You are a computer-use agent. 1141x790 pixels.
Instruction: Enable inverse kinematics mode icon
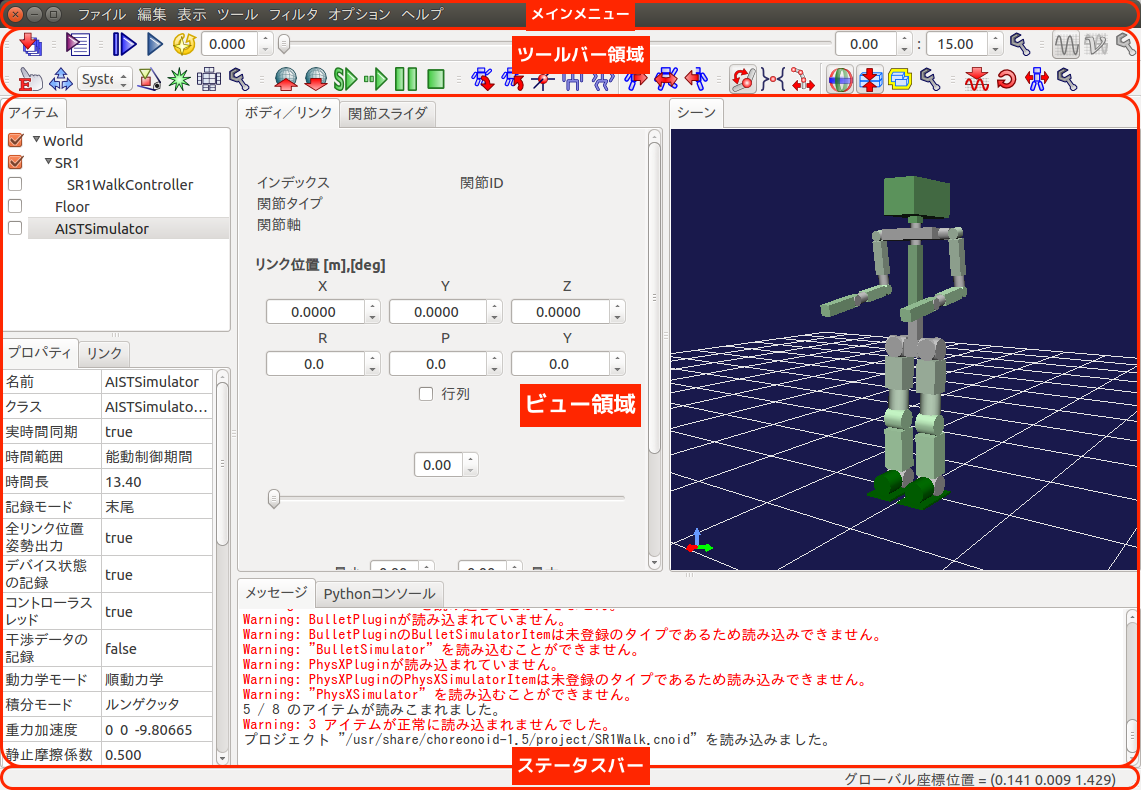(x=803, y=79)
